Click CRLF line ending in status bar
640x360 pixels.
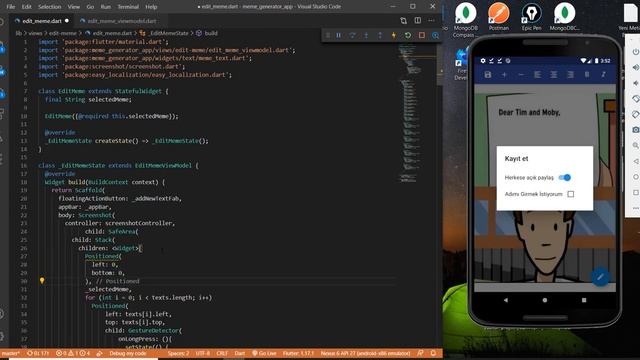222,353
